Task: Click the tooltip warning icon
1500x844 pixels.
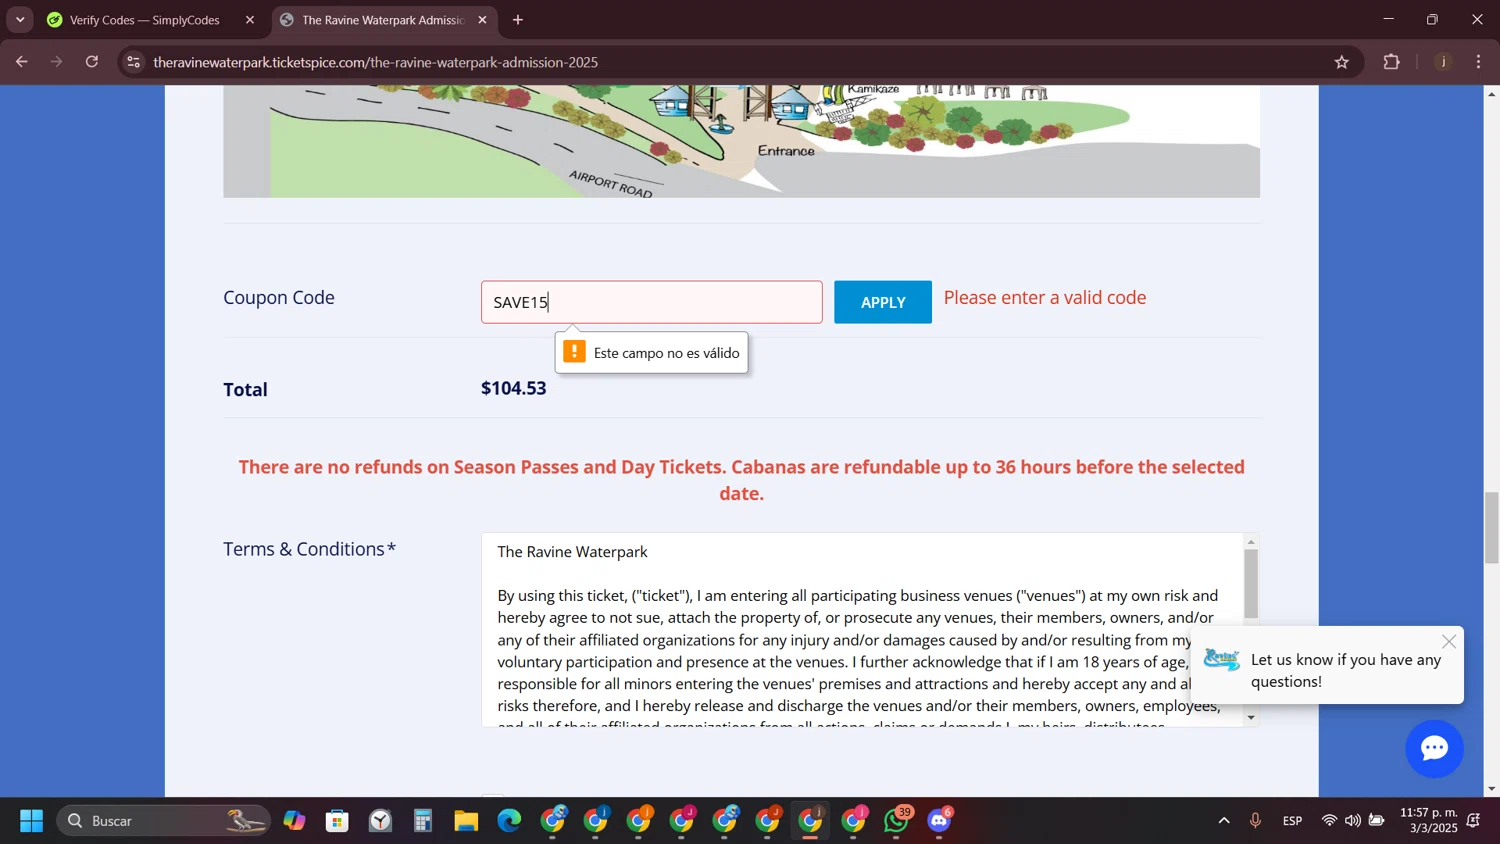Action: 574,352
